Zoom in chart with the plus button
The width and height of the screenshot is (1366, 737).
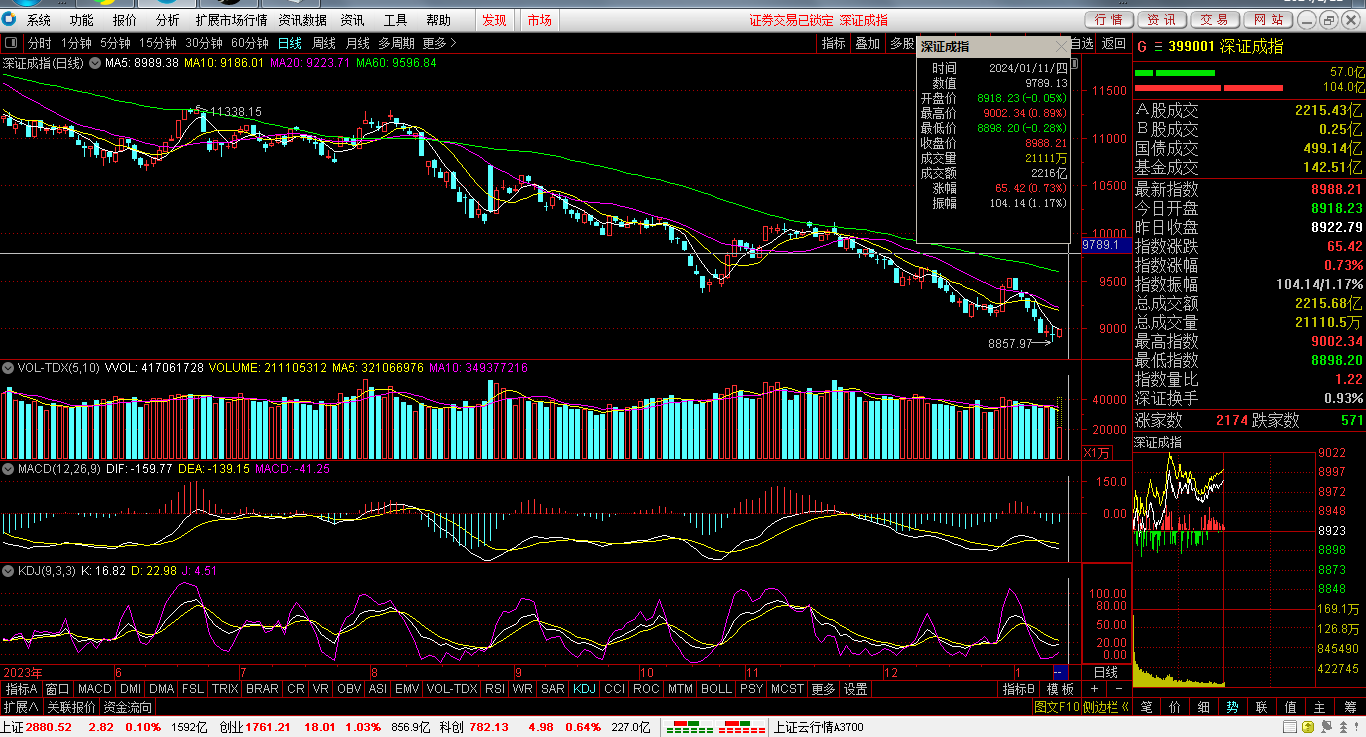pos(1094,689)
